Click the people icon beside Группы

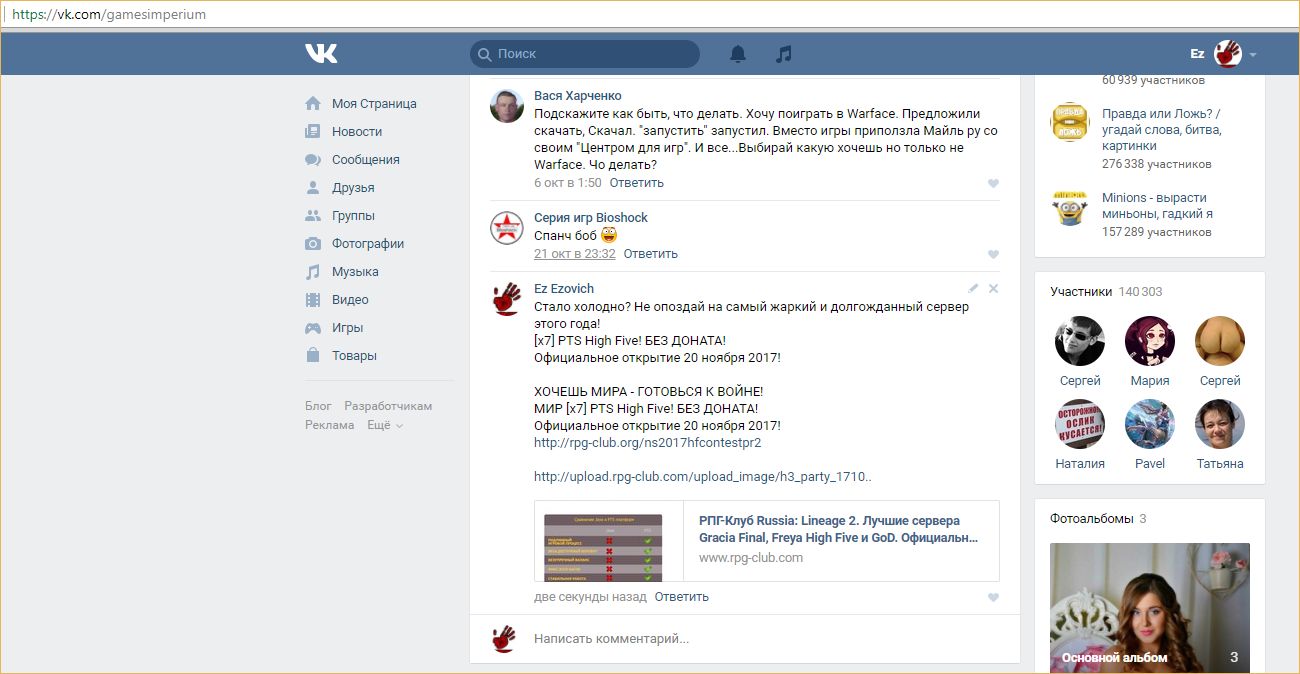pyautogui.click(x=313, y=216)
